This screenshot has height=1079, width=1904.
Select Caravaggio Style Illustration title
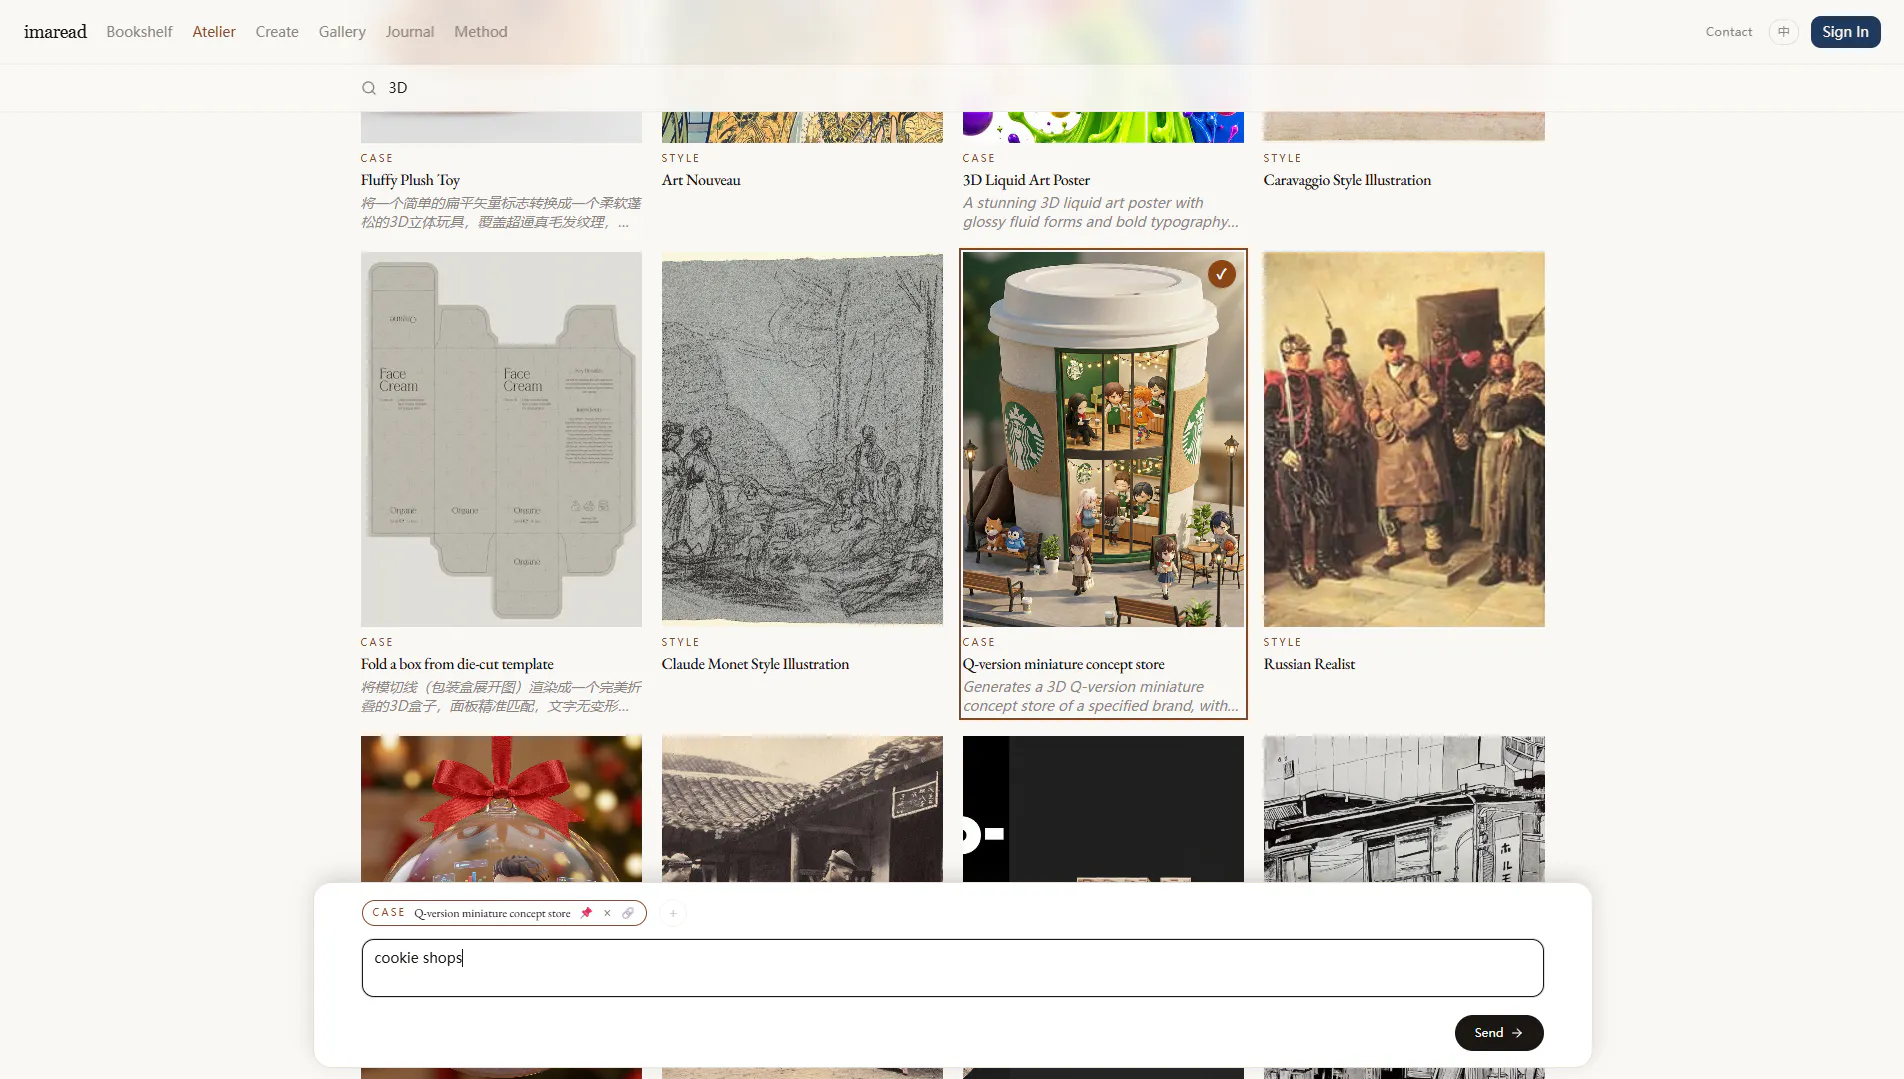[1347, 180]
